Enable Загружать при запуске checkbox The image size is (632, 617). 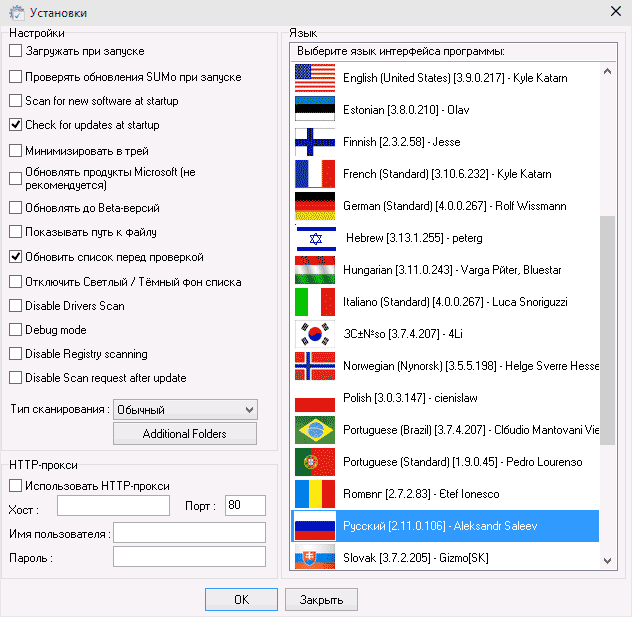tap(15, 51)
